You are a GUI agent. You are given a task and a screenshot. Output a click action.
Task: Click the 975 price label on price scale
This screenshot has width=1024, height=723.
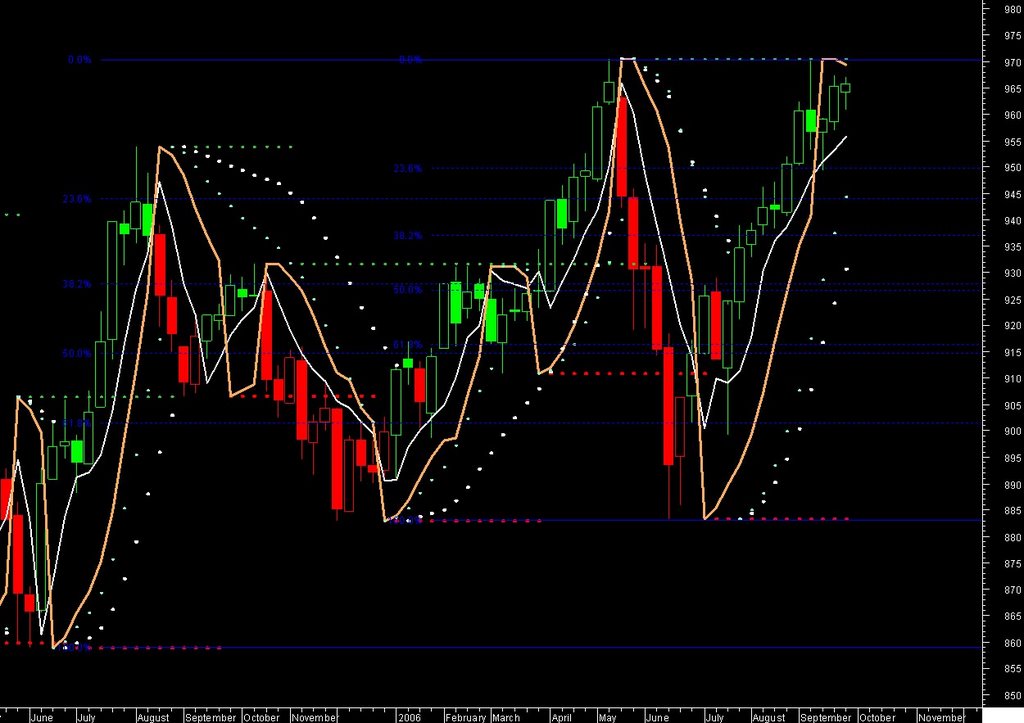click(1012, 36)
